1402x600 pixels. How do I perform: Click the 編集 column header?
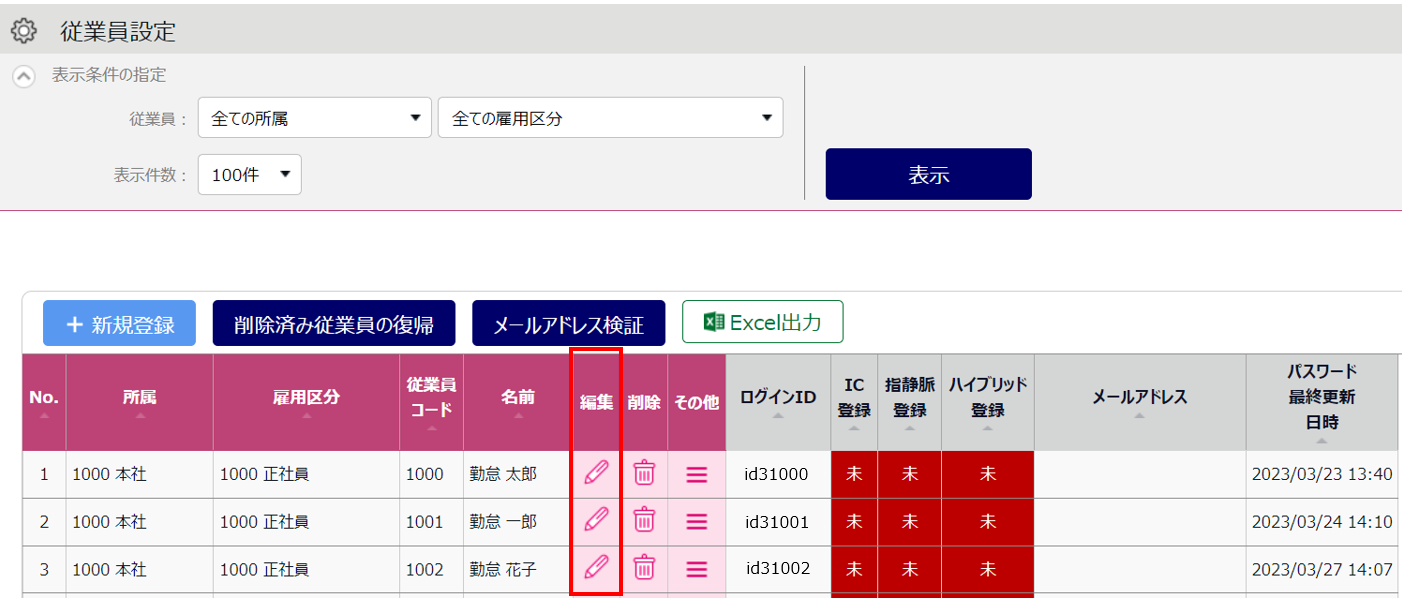[x=596, y=402]
